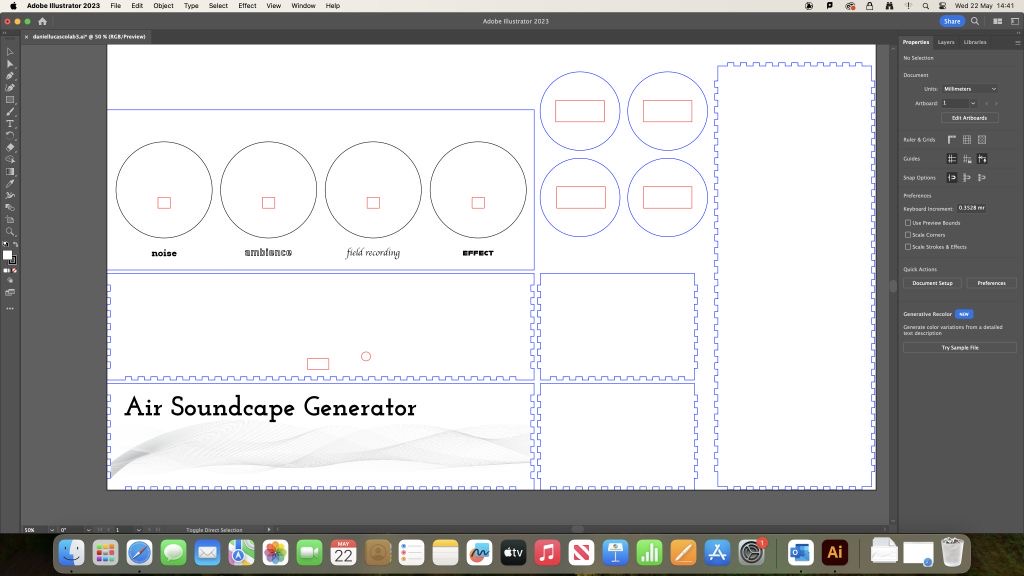Click the Document Setup button
The image size is (1024, 576).
coord(932,283)
